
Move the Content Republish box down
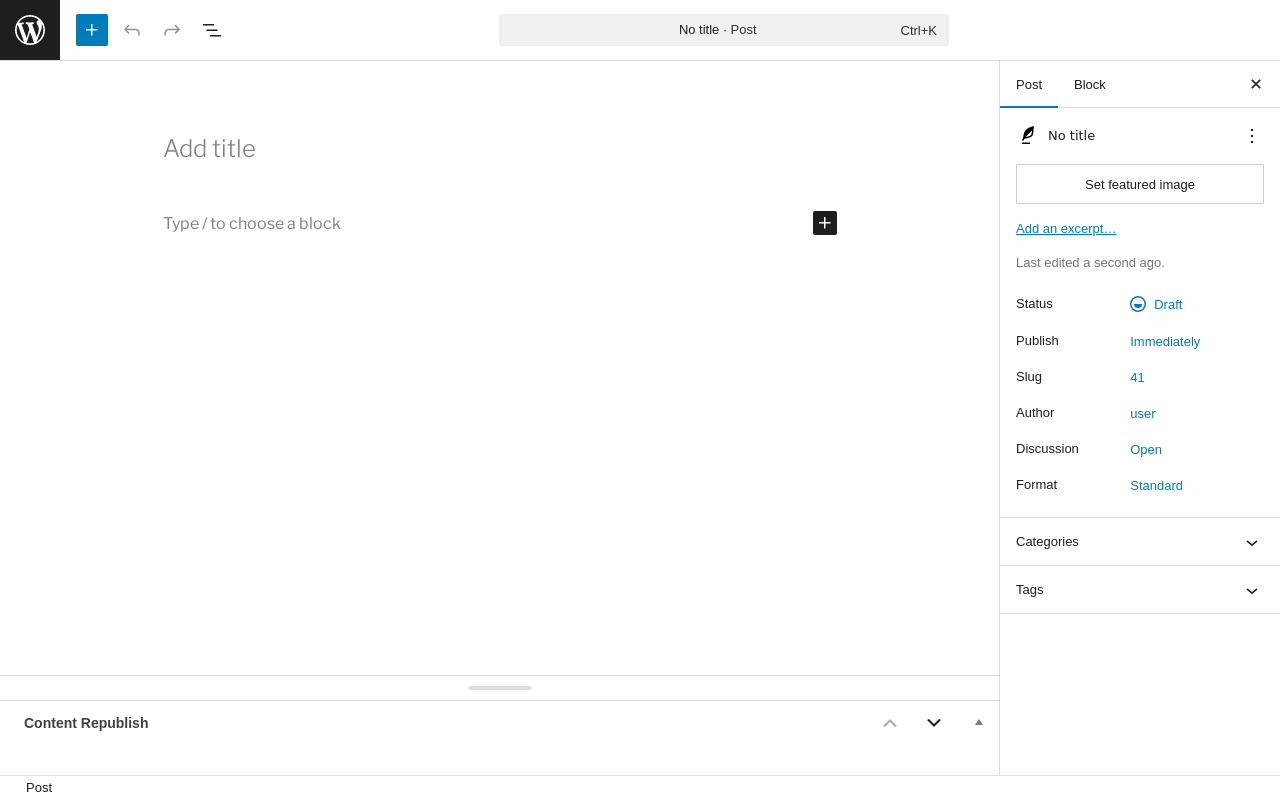click(x=934, y=723)
